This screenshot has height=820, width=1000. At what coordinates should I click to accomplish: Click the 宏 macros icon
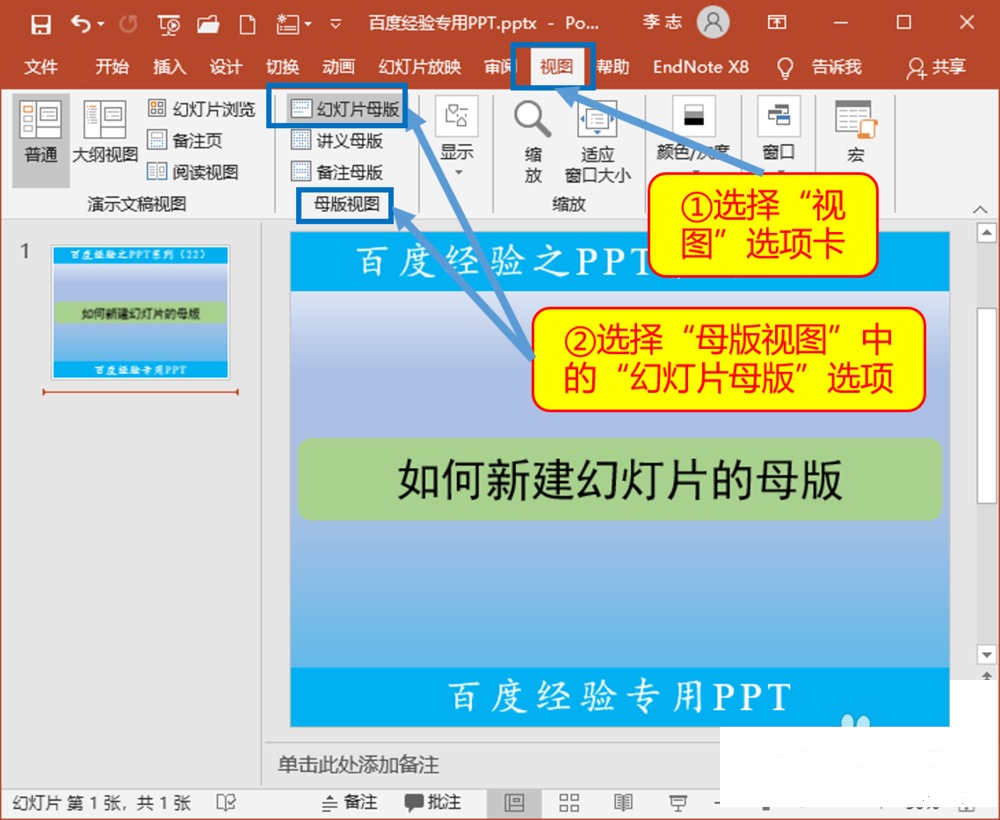[856, 132]
